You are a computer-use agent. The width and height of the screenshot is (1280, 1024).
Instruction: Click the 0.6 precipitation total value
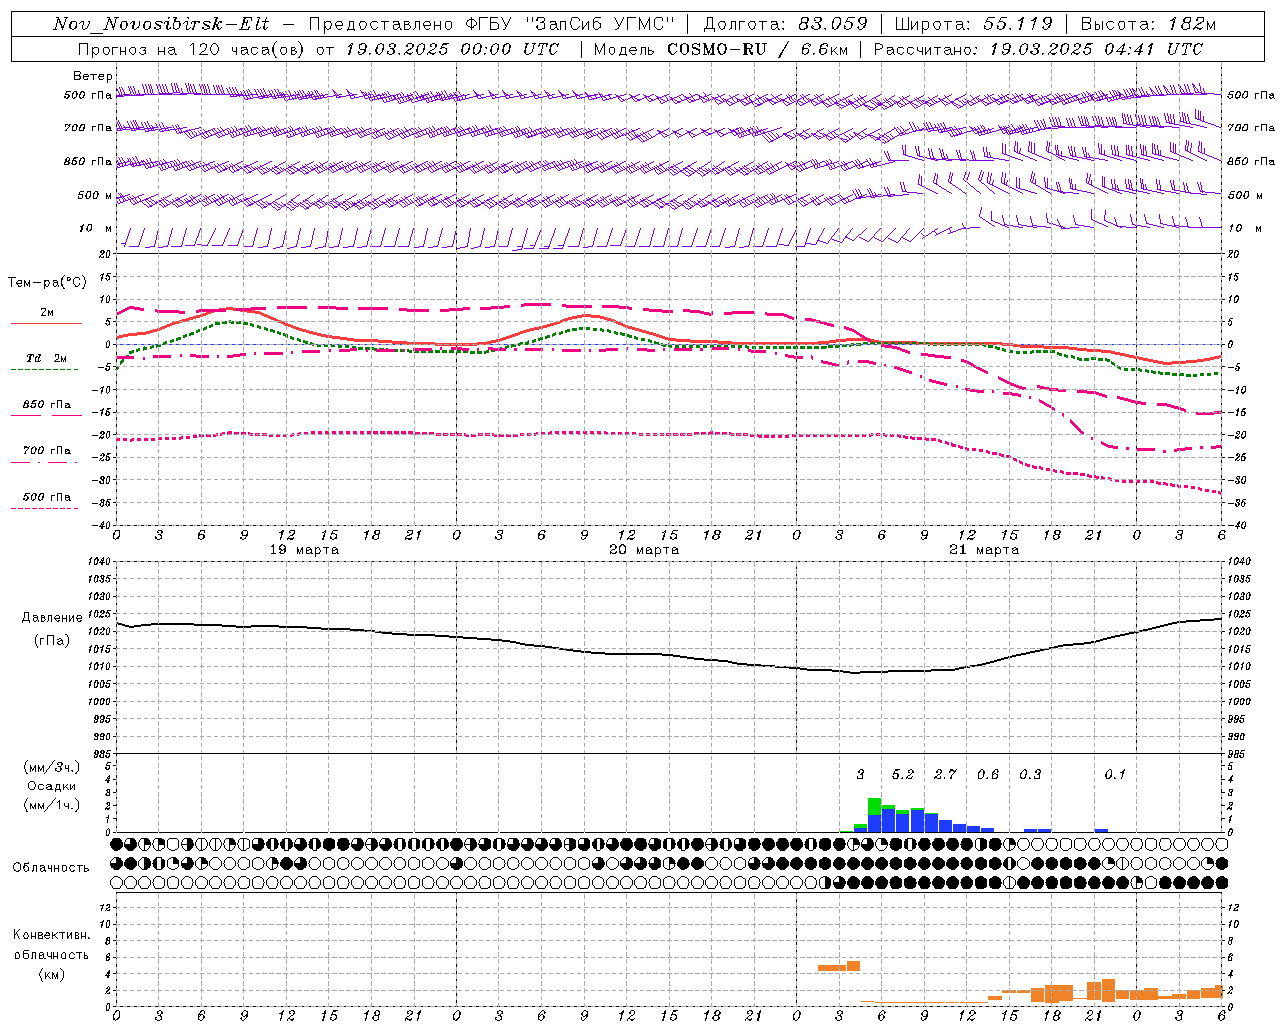click(988, 775)
